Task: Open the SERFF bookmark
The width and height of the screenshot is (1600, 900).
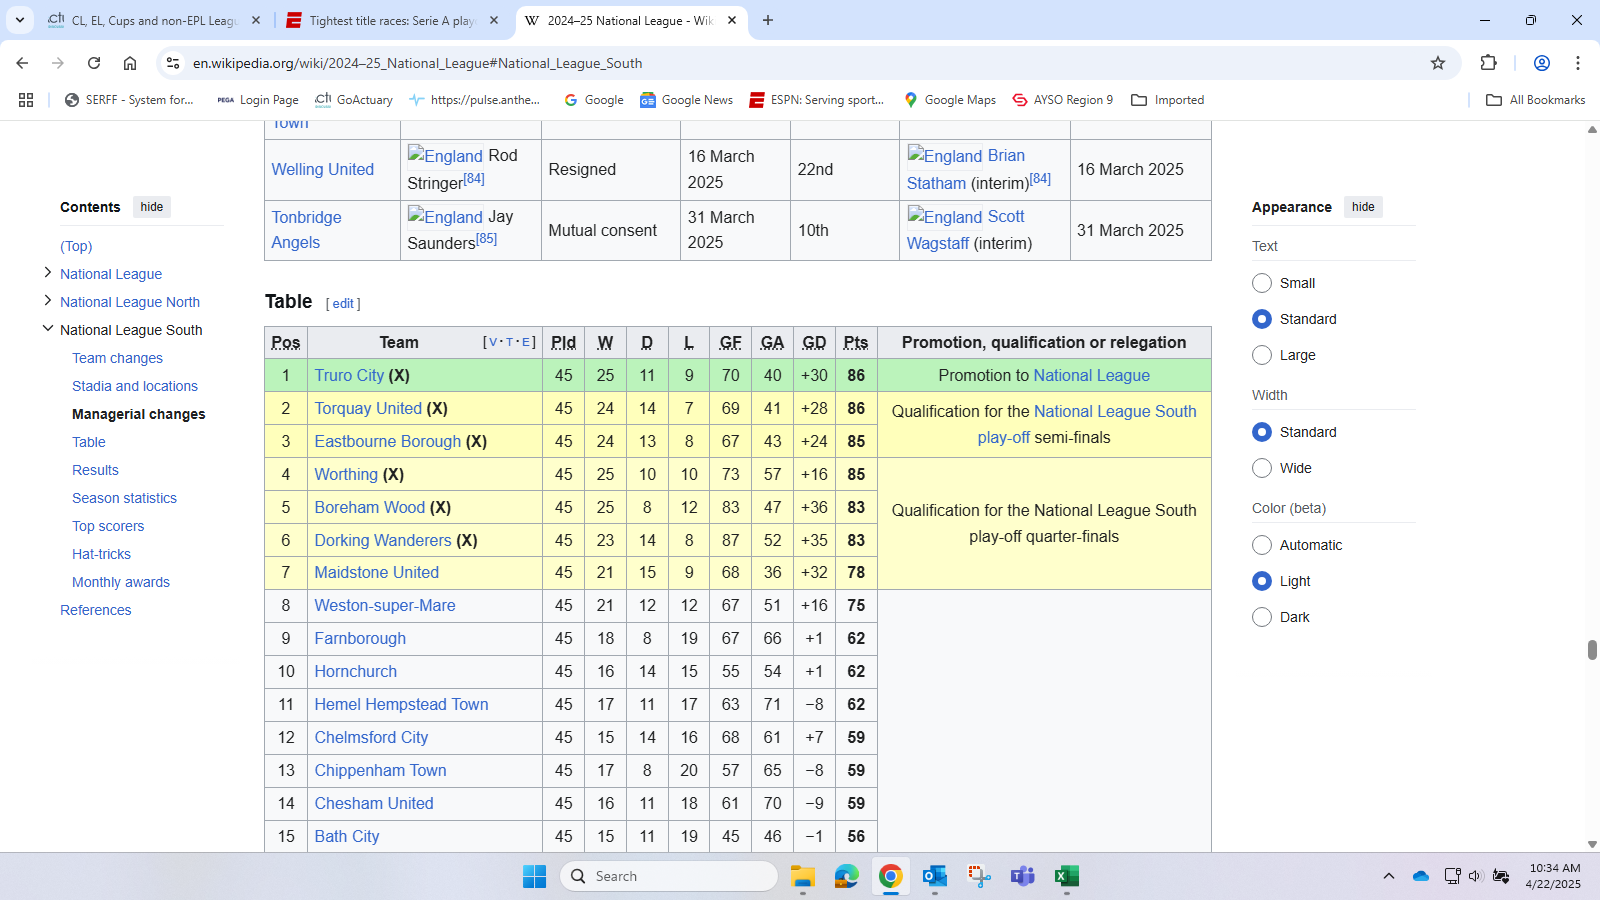Action: tap(129, 100)
